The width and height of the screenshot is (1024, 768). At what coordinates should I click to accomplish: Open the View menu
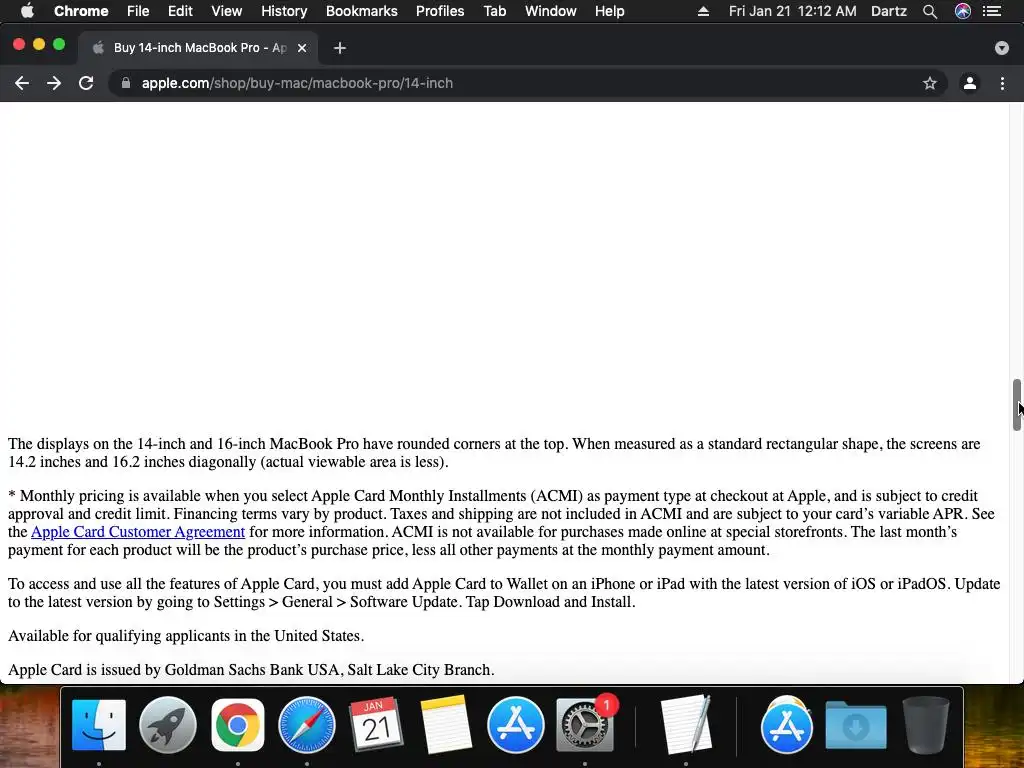pyautogui.click(x=227, y=11)
